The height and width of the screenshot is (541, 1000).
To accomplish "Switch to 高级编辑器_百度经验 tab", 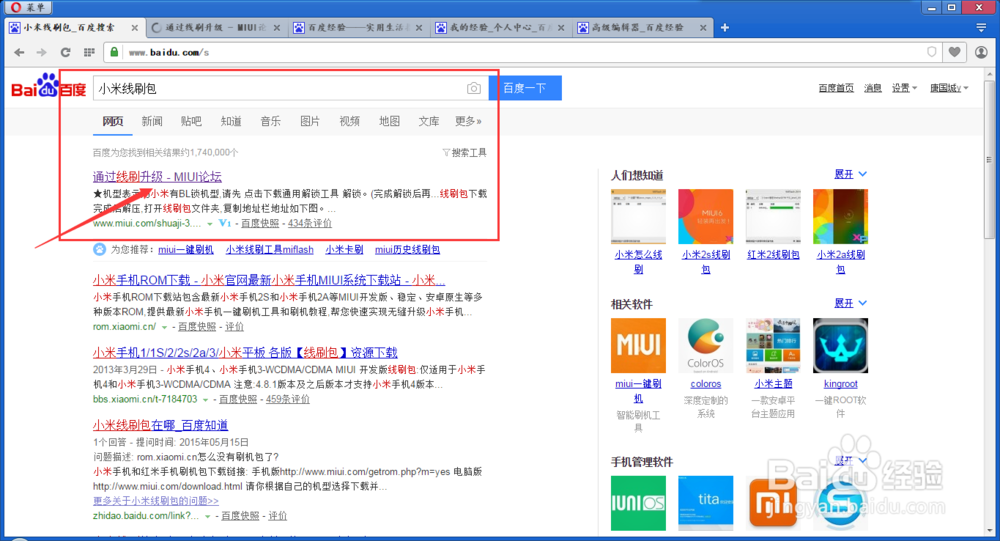I will (x=643, y=27).
